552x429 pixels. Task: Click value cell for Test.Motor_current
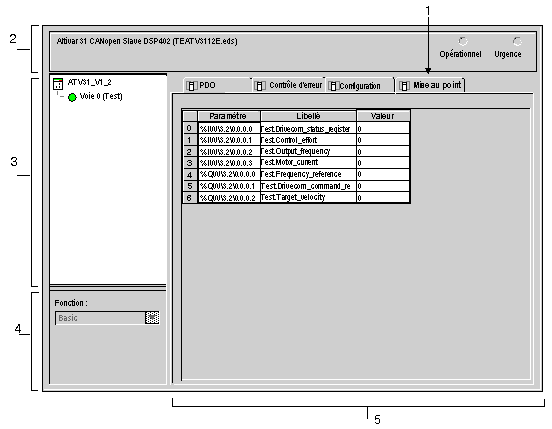[x=383, y=163]
